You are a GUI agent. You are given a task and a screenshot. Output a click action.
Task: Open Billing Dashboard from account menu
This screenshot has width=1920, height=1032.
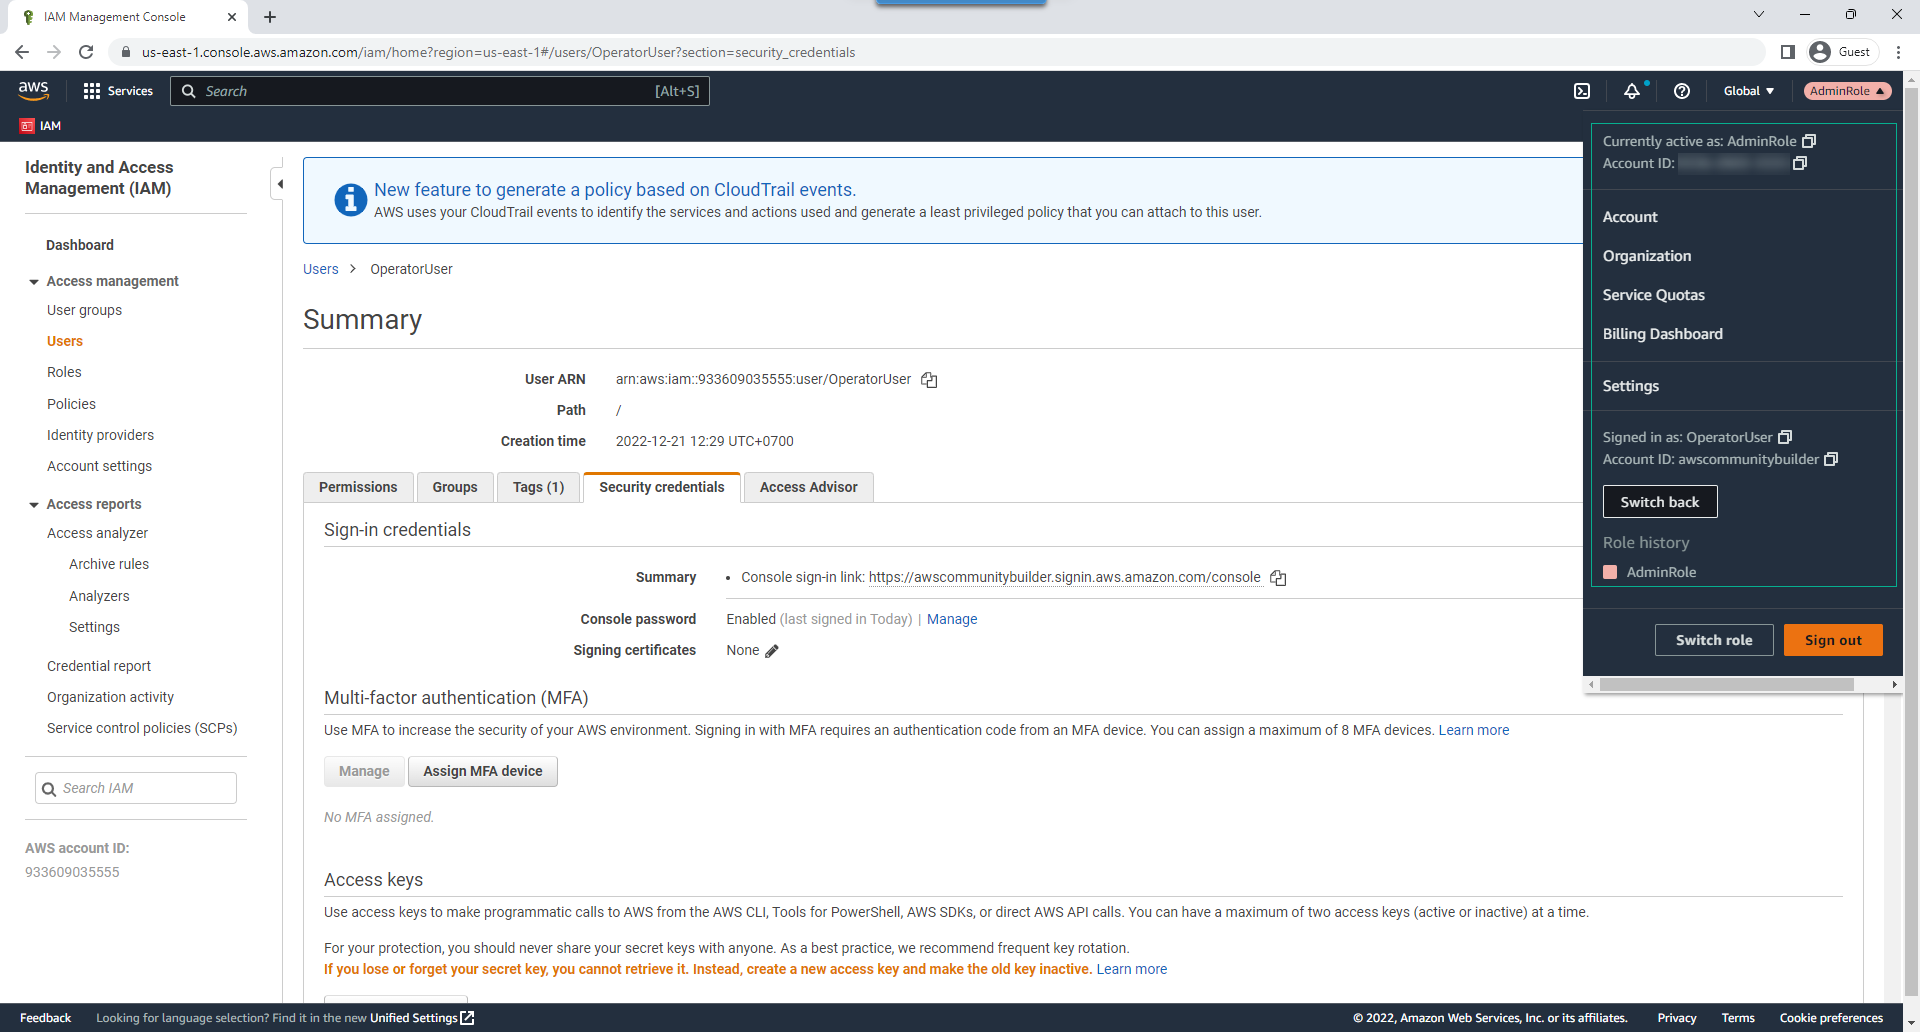coord(1662,334)
